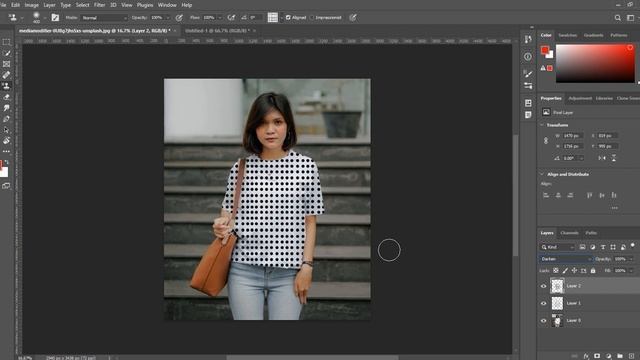The image size is (640, 360).
Task: Click the Flip horizontal icon in Transform
Action: click(x=602, y=158)
